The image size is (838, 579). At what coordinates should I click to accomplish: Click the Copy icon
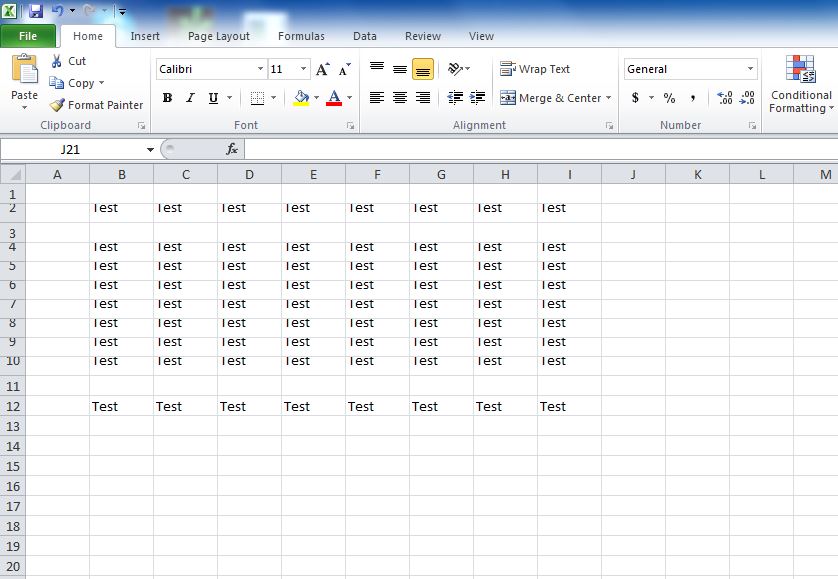point(56,83)
